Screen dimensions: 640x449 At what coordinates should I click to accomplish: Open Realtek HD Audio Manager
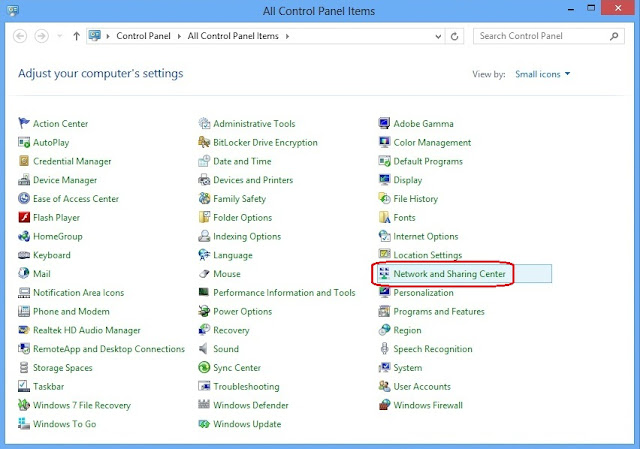[x=87, y=330]
